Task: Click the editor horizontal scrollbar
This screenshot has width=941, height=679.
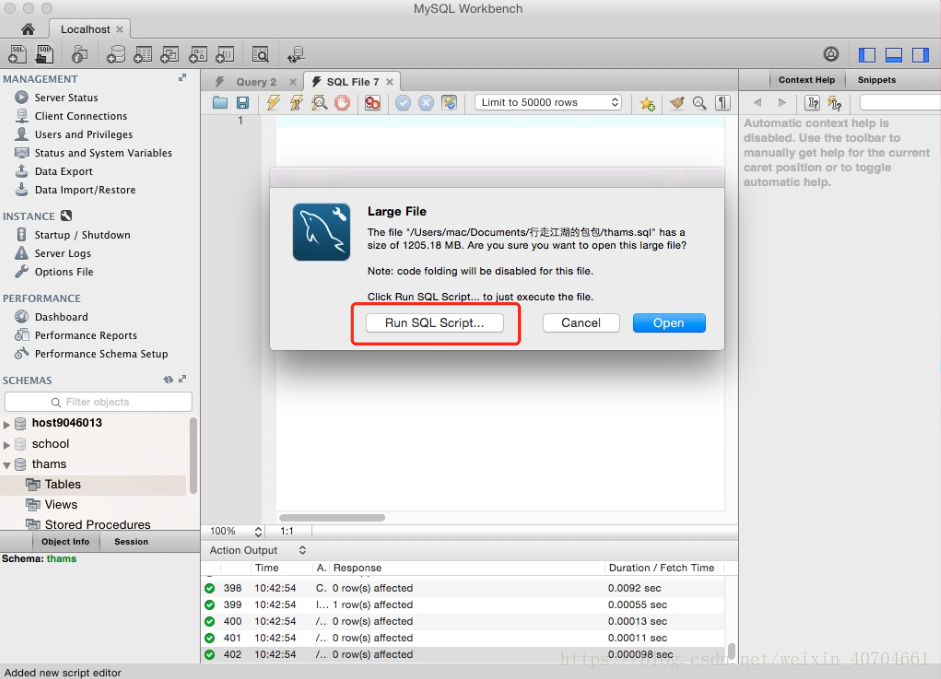Action: 332,518
